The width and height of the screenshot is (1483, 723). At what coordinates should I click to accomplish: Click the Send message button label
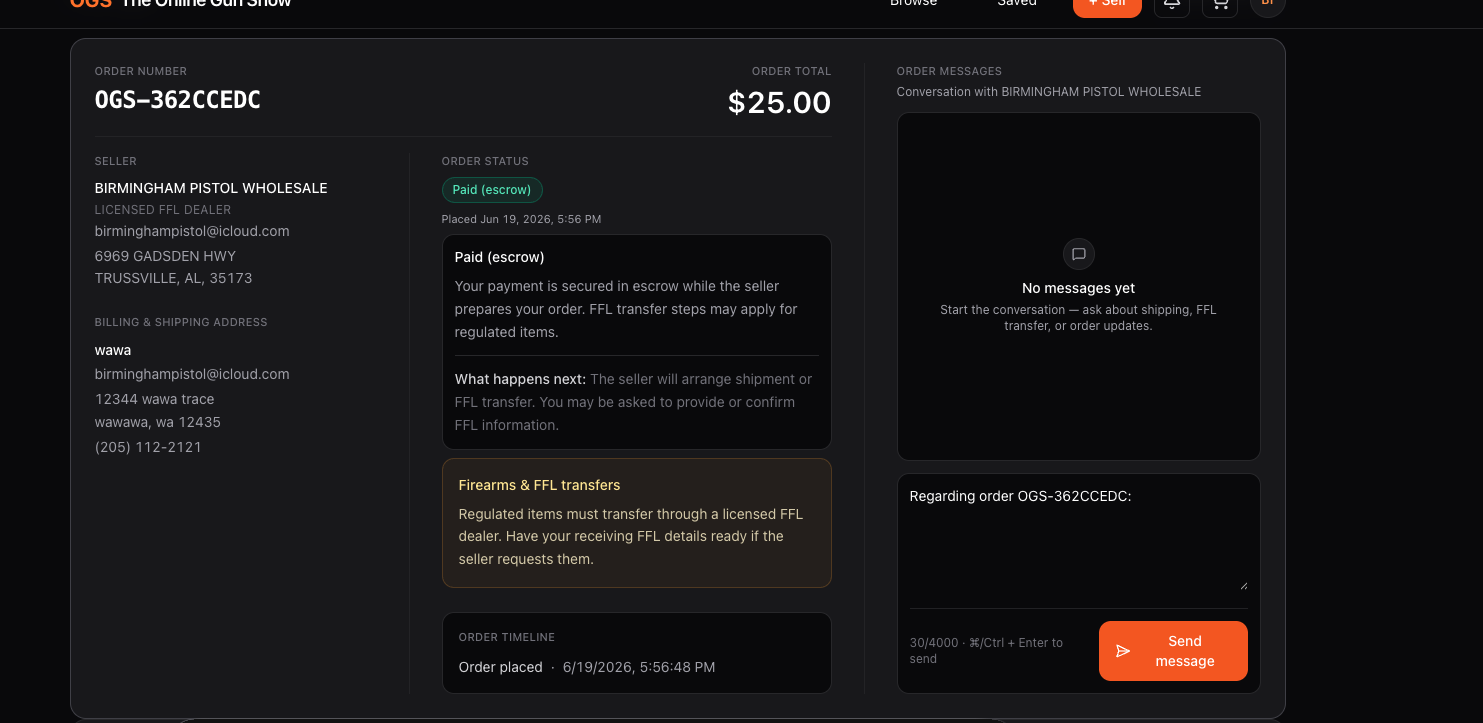click(x=1185, y=651)
